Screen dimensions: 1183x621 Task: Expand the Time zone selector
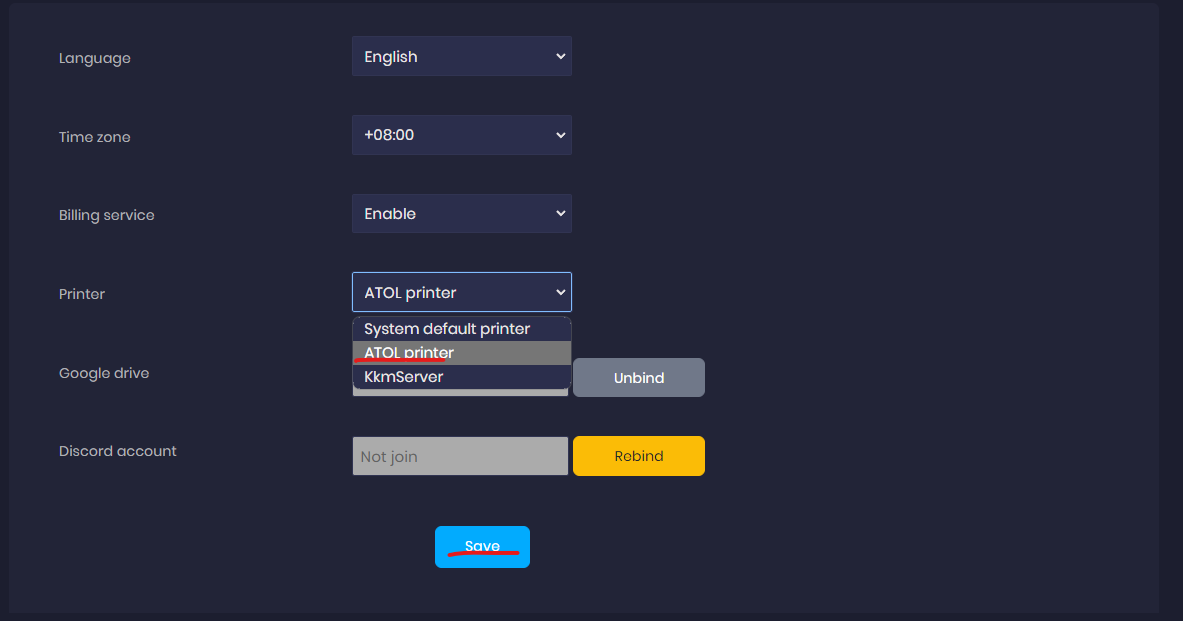click(x=461, y=135)
